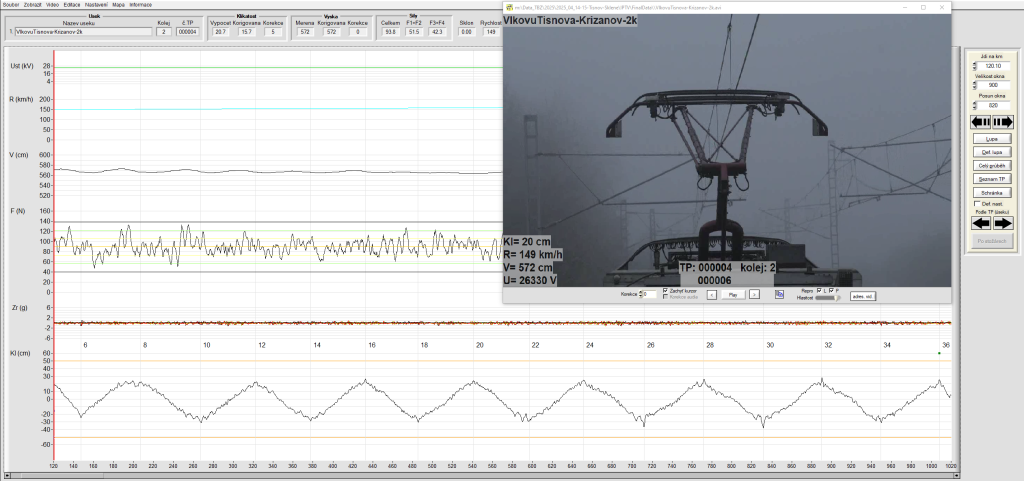Image resolution: width=1024 pixels, height=481 pixels.
Task: Click the Posun okna stepper arrows
Action: (x=974, y=105)
